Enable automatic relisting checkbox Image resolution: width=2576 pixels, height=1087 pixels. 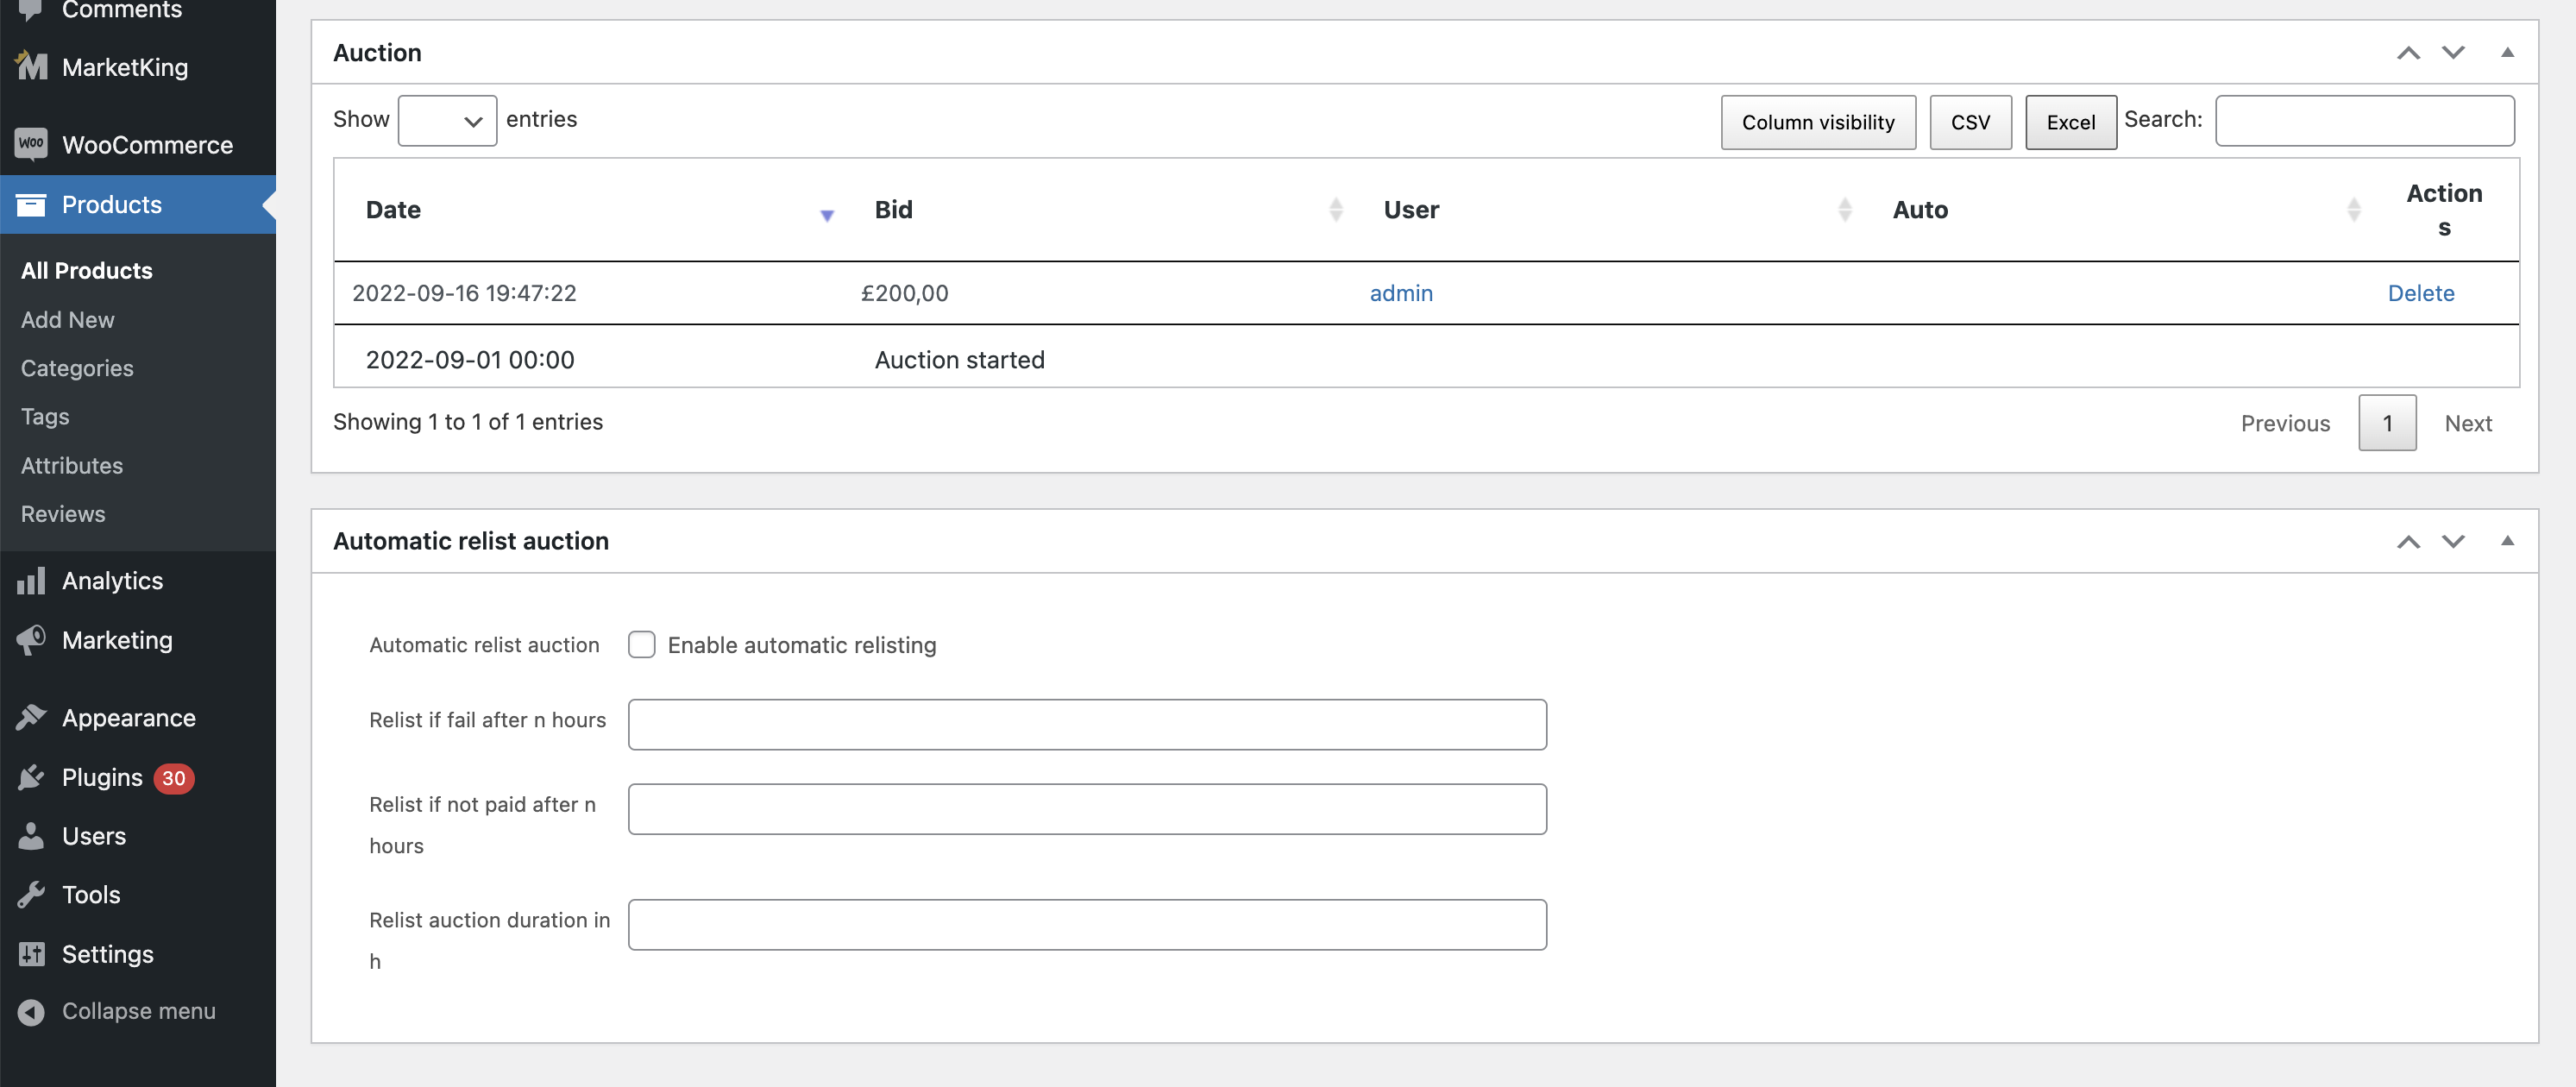pos(641,644)
